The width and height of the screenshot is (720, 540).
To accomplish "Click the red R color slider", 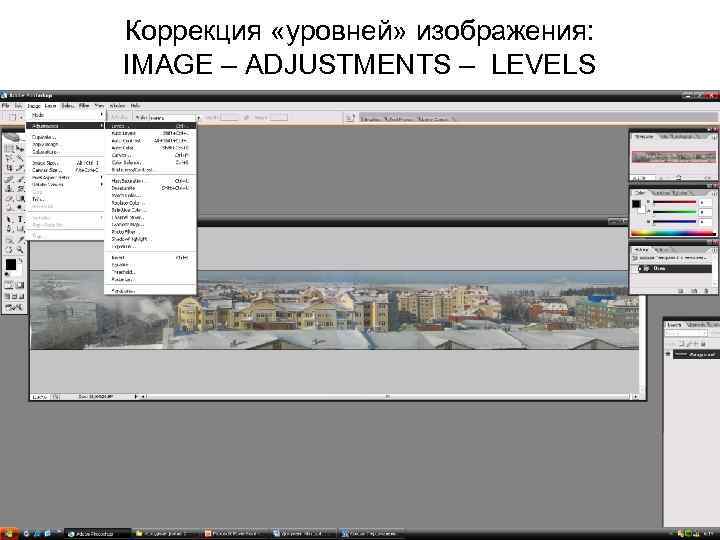I will [675, 202].
